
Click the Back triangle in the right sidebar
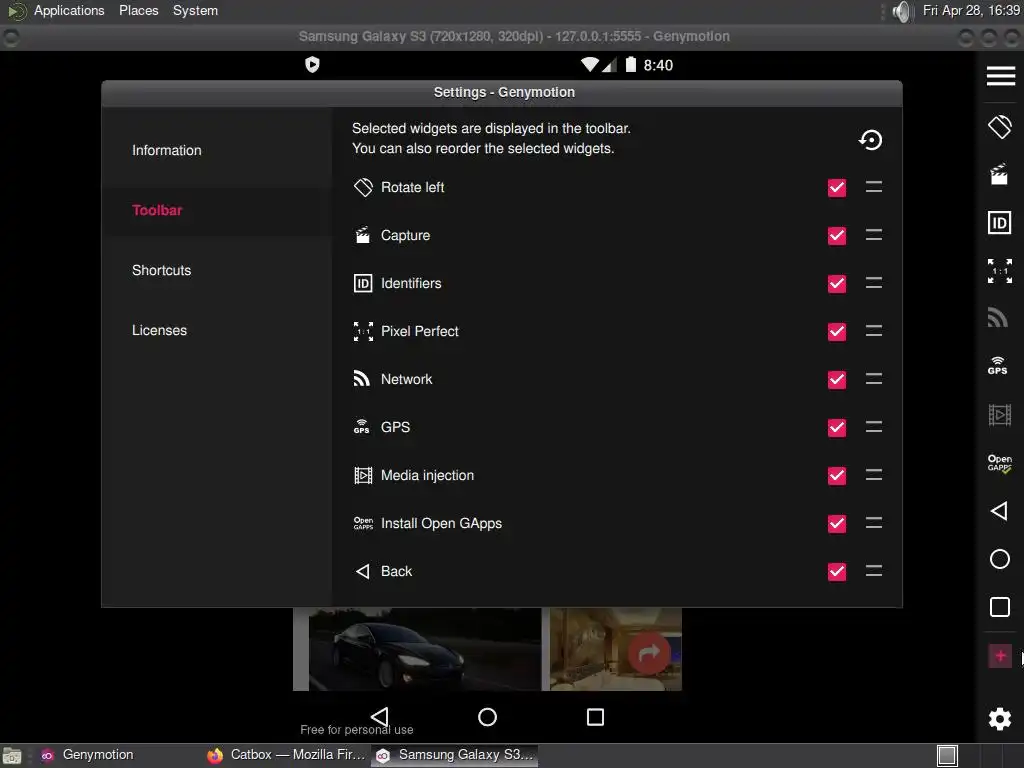click(999, 511)
